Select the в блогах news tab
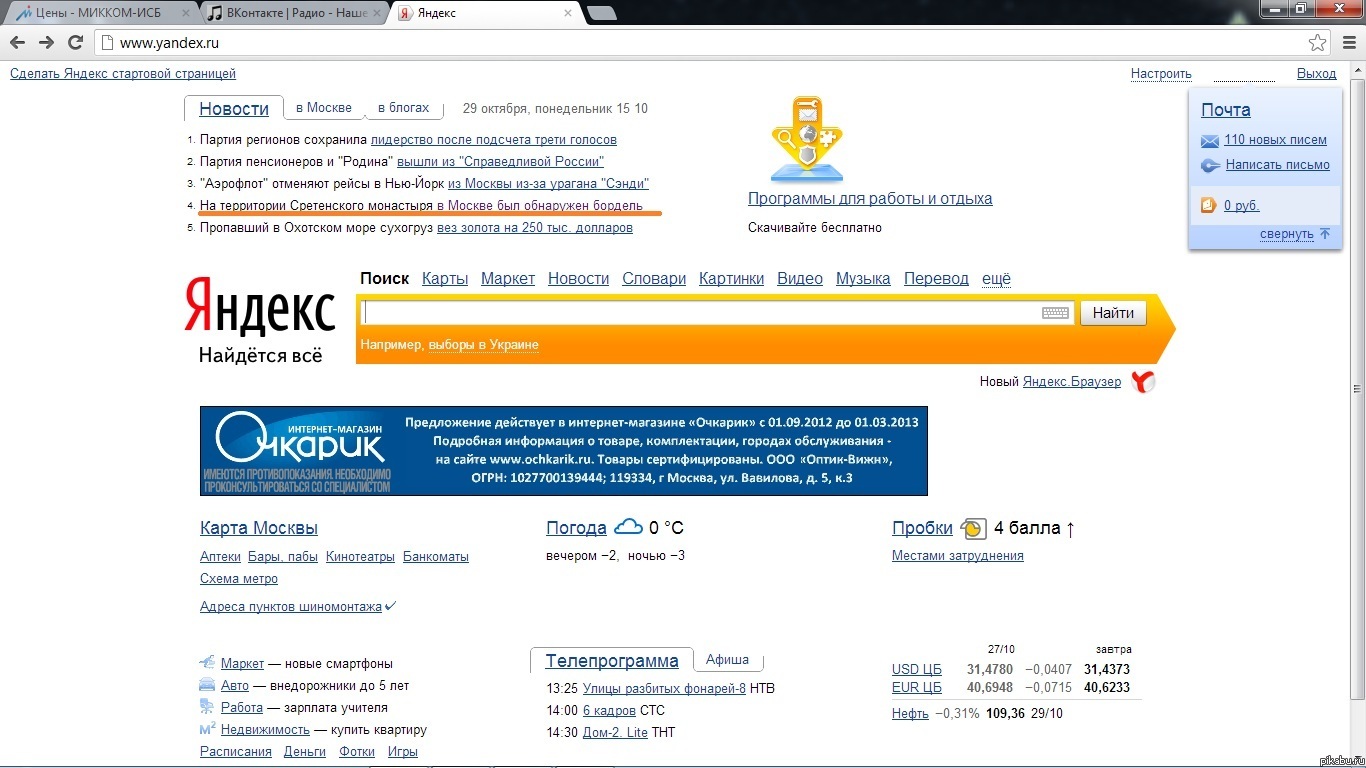The width and height of the screenshot is (1366, 768). click(403, 108)
